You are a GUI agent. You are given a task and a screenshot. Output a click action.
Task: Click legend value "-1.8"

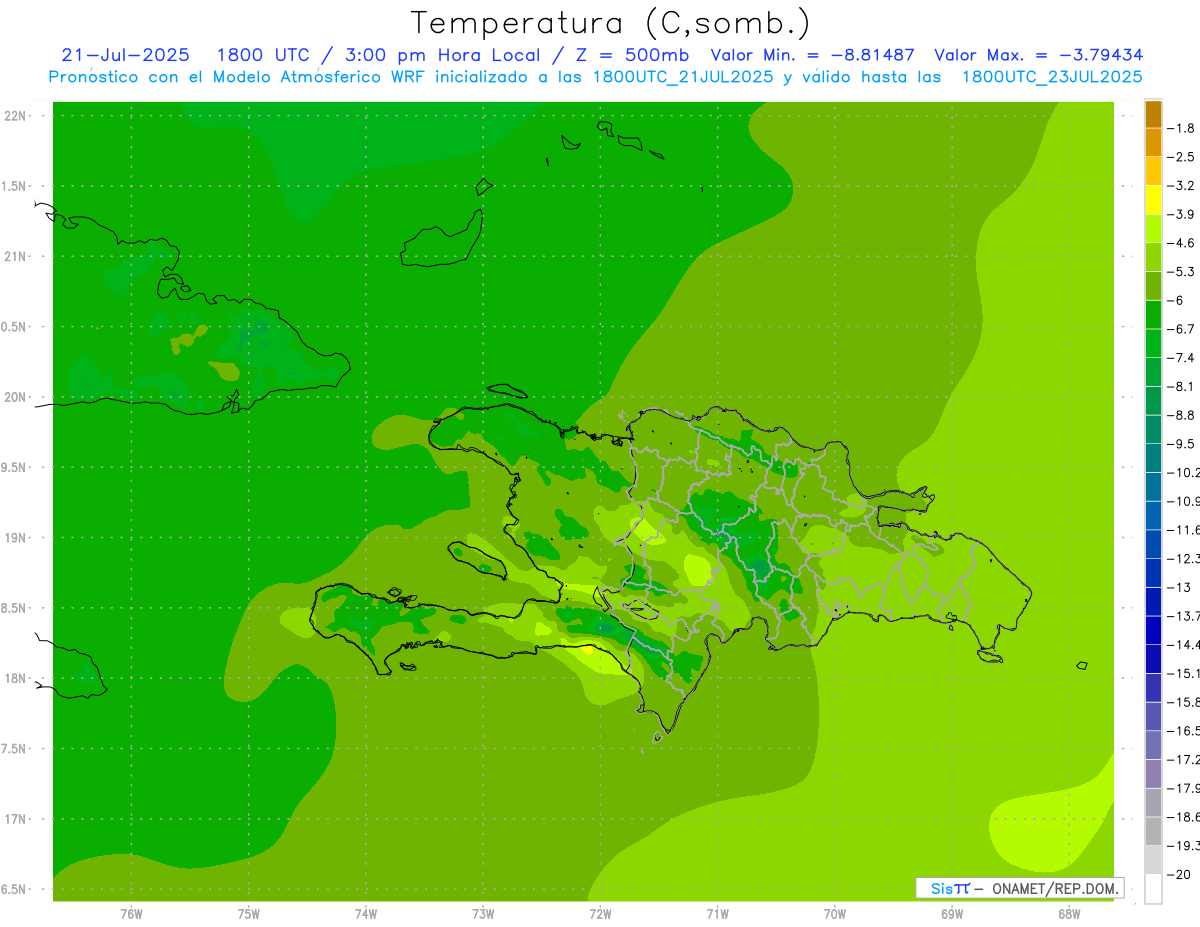(x=1181, y=128)
